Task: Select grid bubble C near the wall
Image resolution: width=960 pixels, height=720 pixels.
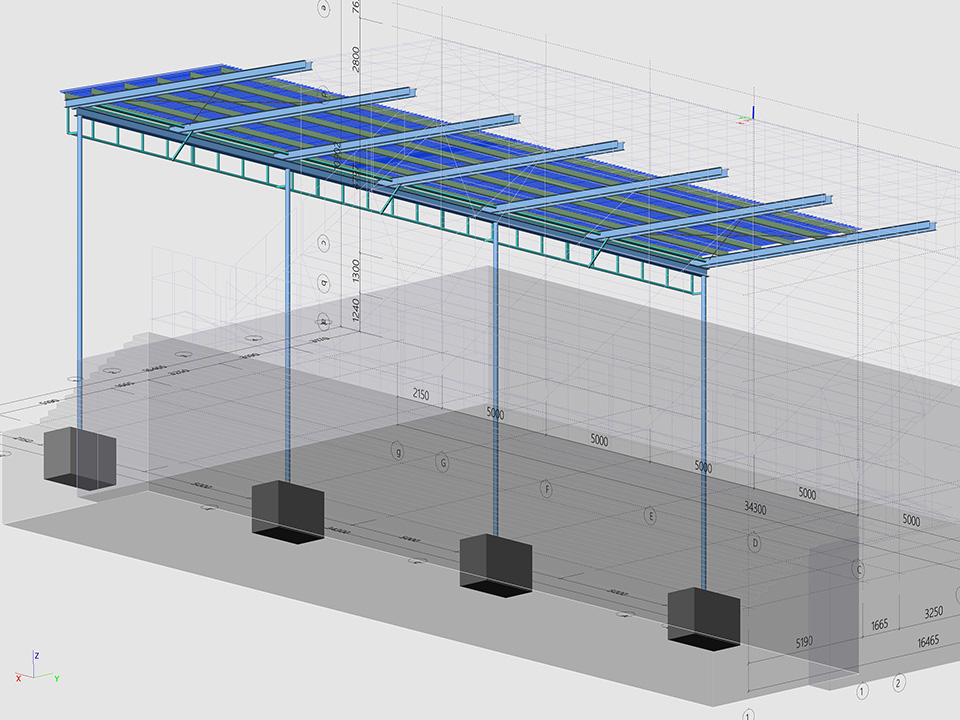Action: click(x=858, y=569)
